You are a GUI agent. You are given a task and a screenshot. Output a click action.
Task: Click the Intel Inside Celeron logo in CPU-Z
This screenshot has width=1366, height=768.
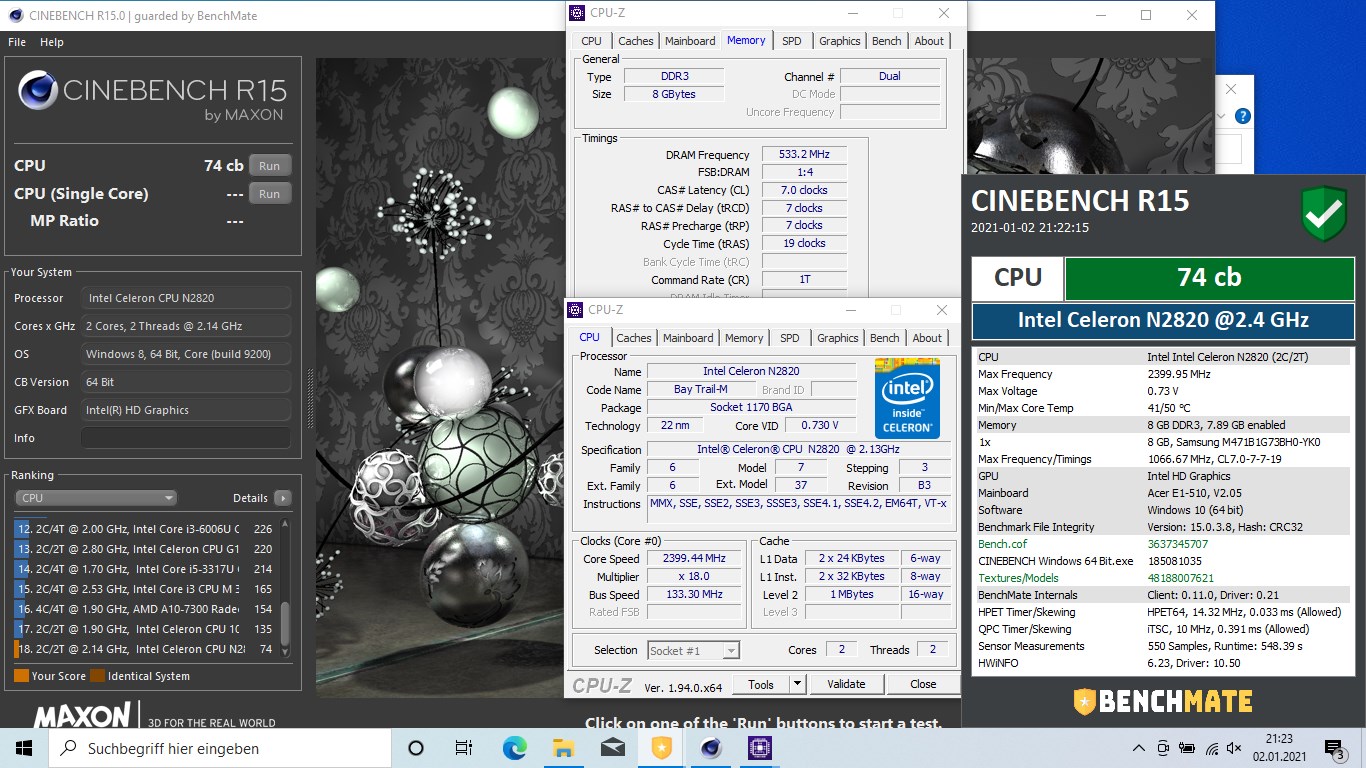908,397
